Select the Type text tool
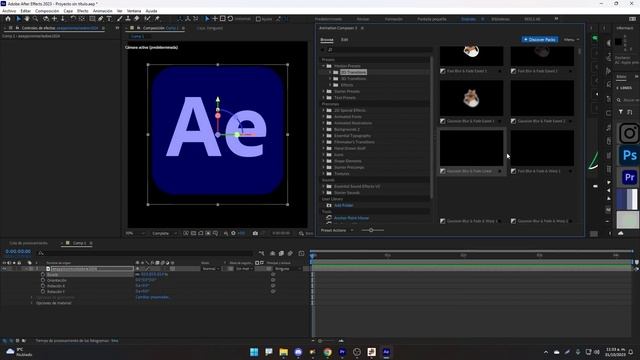This screenshot has width=640, height=360. point(109,19)
